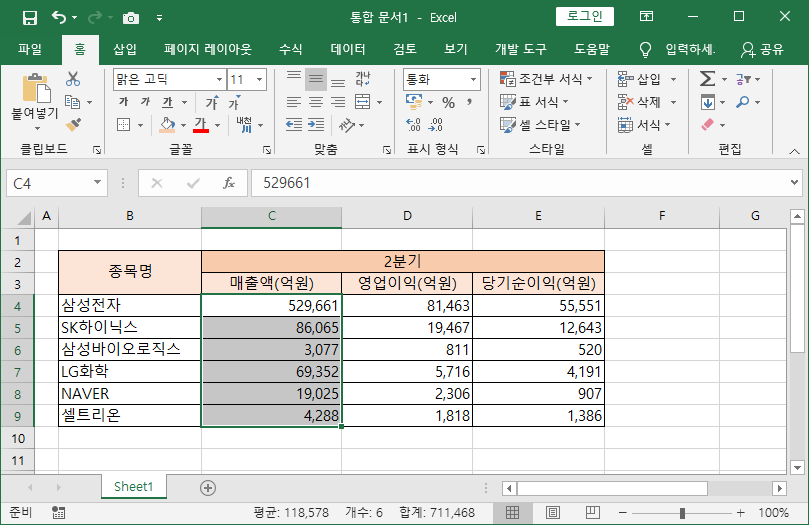This screenshot has width=809, height=525.
Task: Click the fill color bucket swatch
Action: (x=167, y=125)
